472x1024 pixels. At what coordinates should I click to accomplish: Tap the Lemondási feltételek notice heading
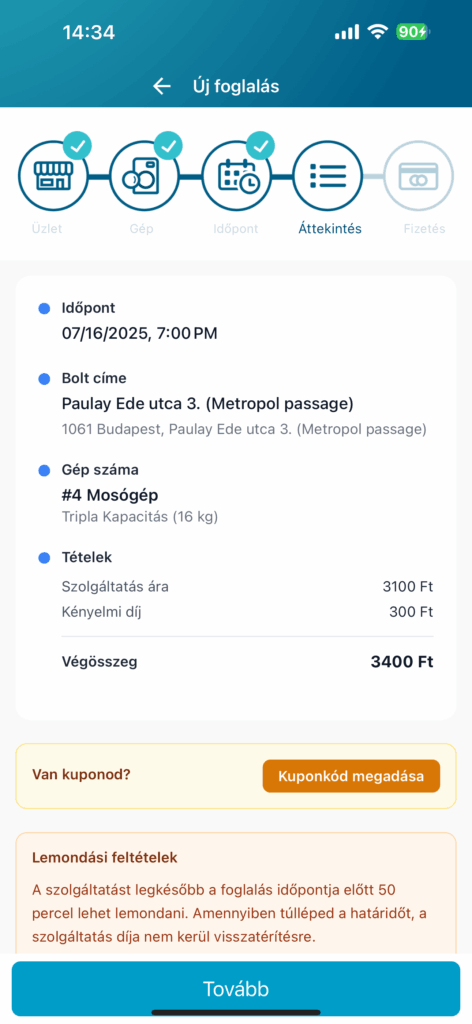(104, 857)
